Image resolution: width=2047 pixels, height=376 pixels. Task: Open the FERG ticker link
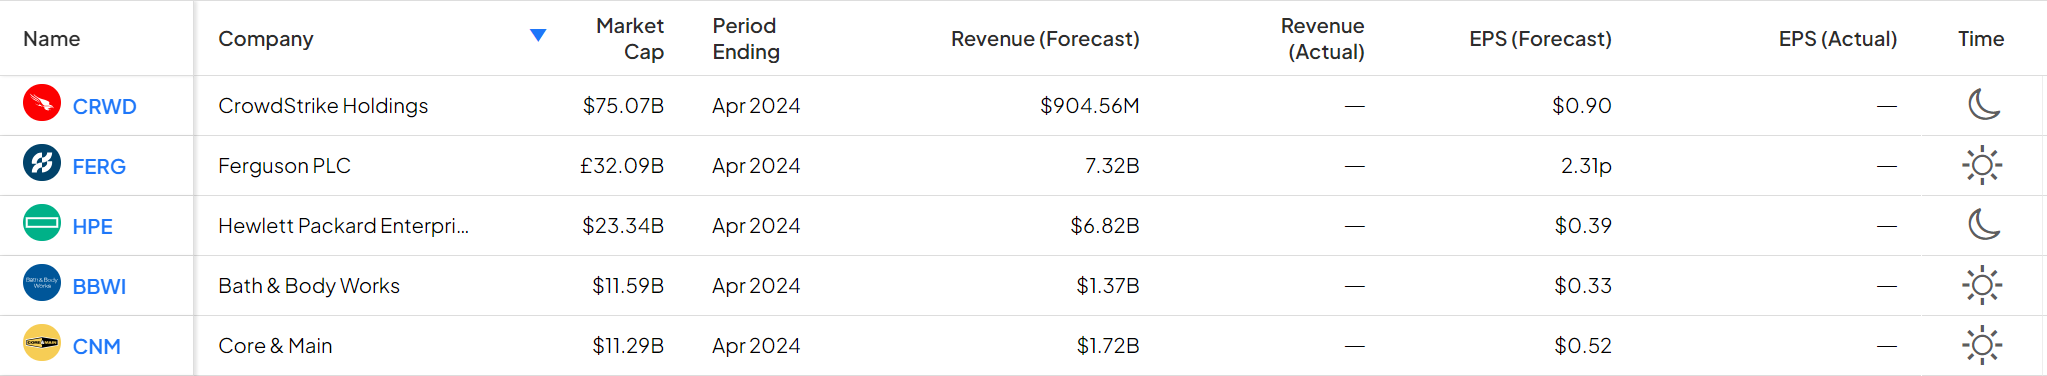99,166
